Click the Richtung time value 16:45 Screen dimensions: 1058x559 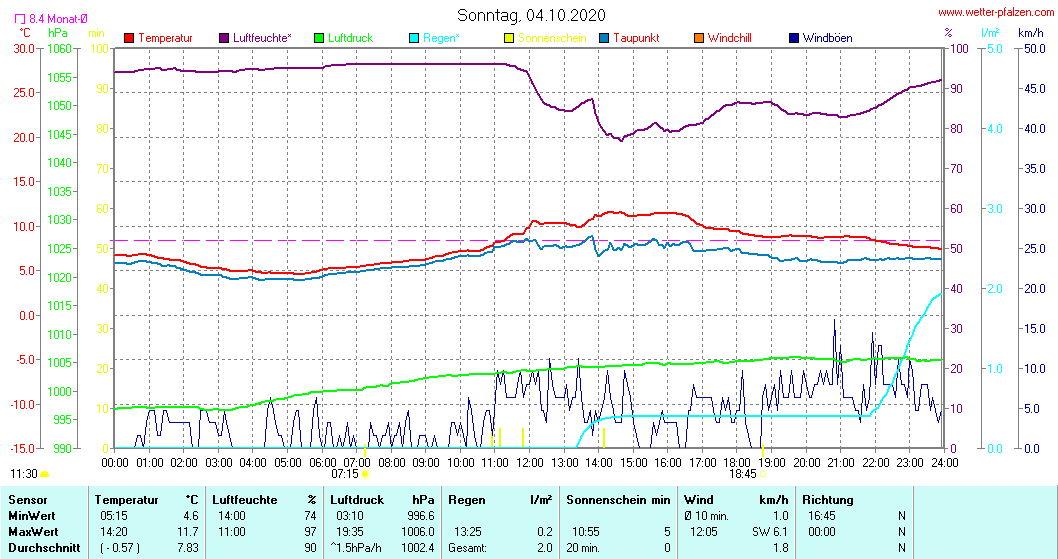click(x=822, y=516)
